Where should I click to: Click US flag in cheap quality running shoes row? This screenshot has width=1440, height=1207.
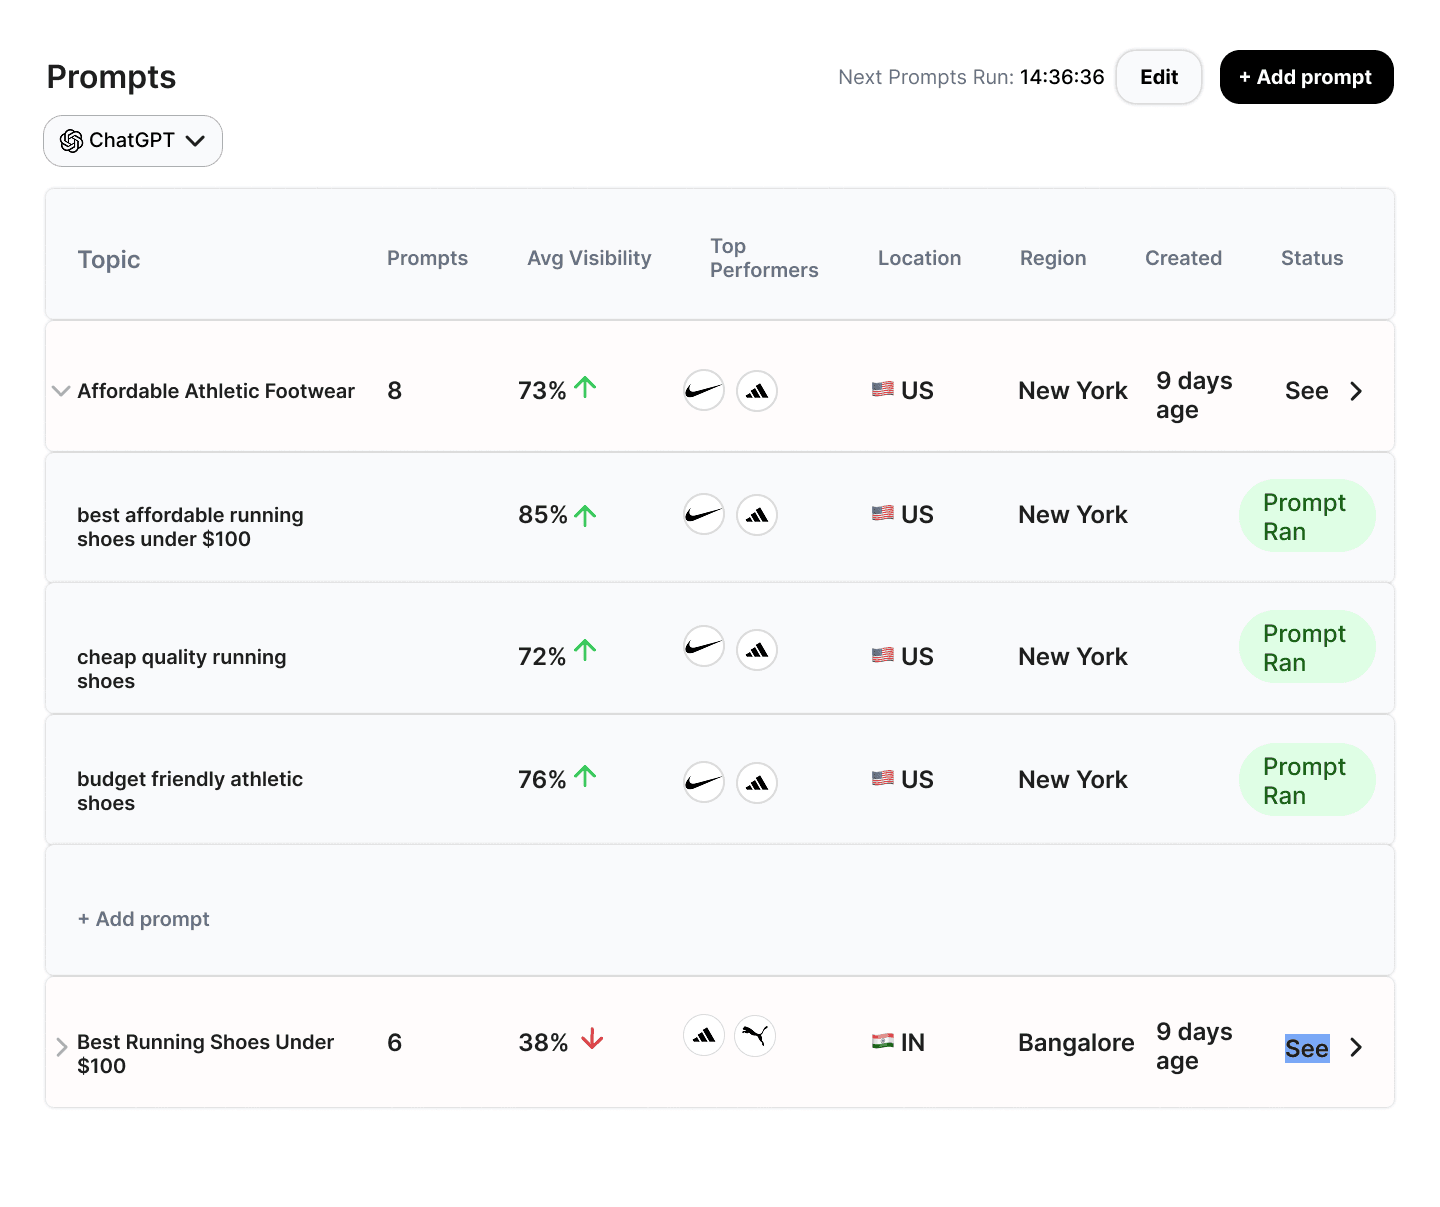[883, 655]
